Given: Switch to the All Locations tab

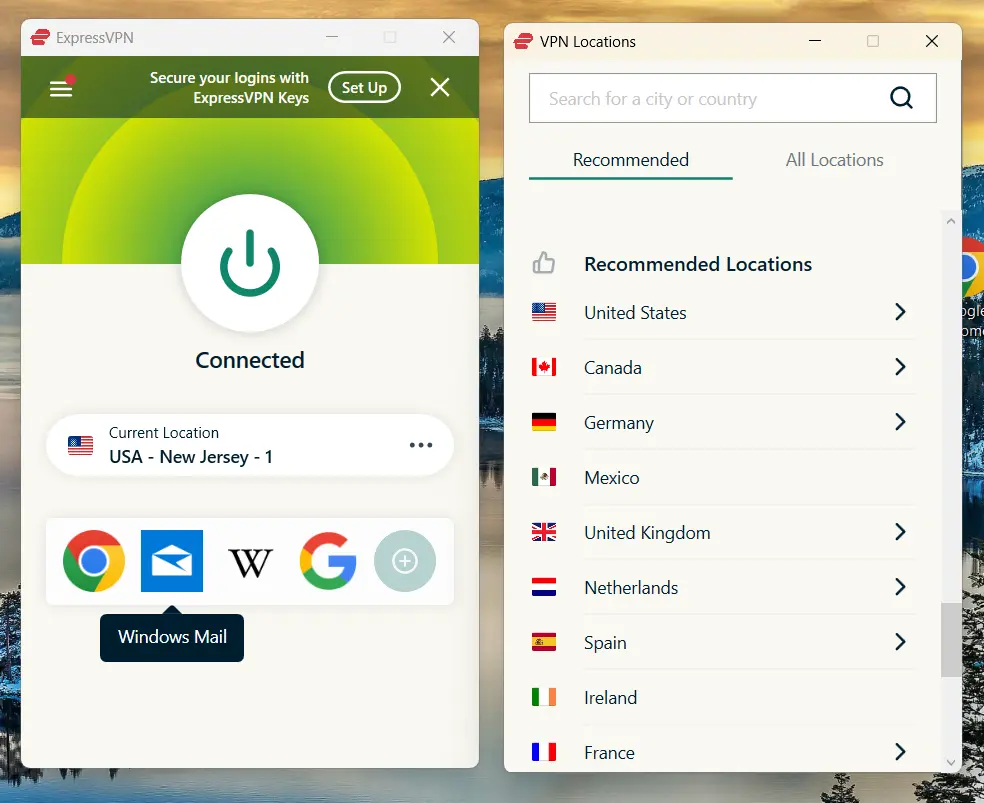Looking at the screenshot, I should [834, 160].
